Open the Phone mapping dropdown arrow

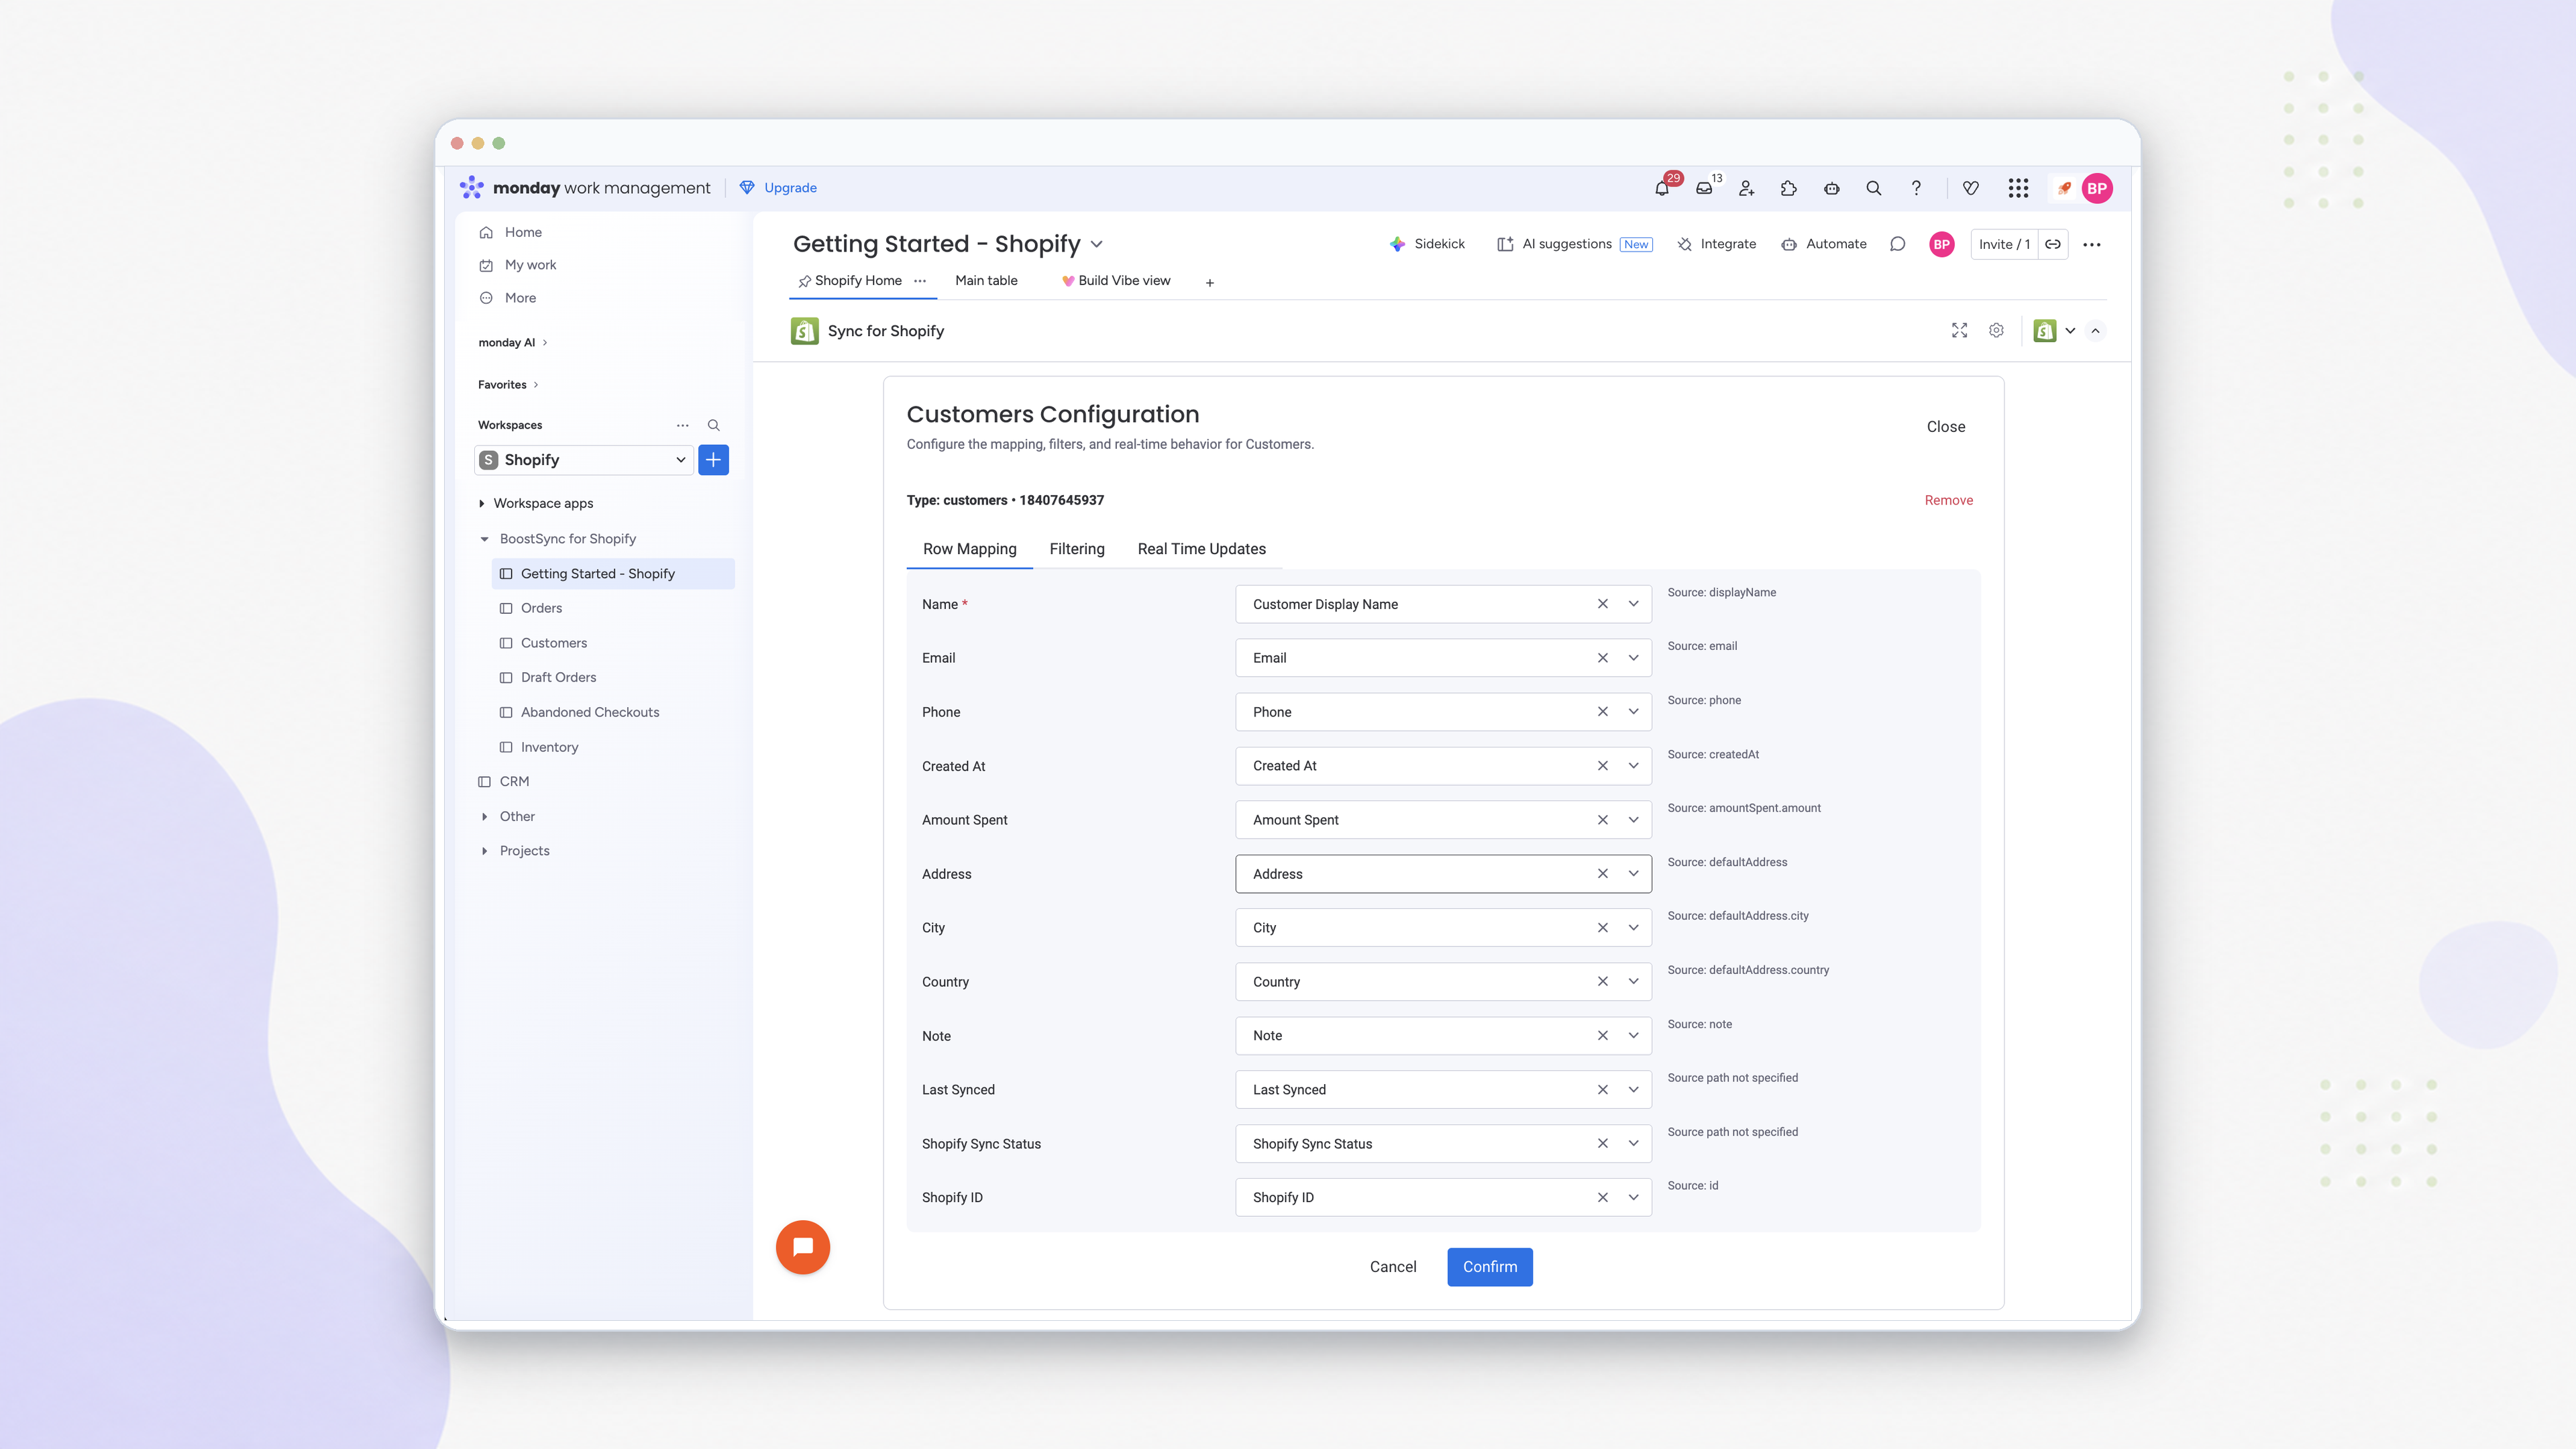(x=1634, y=712)
